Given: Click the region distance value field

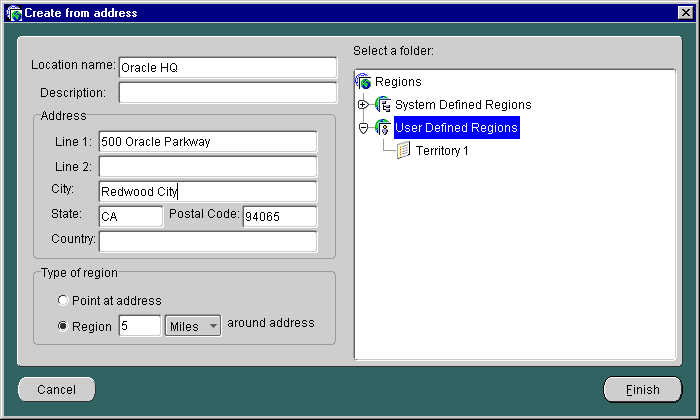Looking at the screenshot, I should click(x=140, y=326).
